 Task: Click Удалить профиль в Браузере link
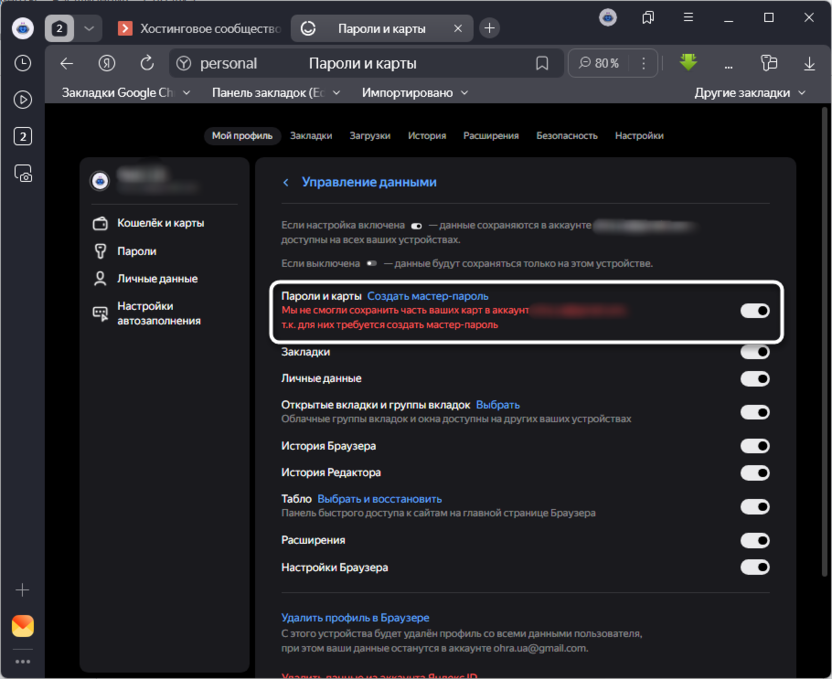point(355,618)
